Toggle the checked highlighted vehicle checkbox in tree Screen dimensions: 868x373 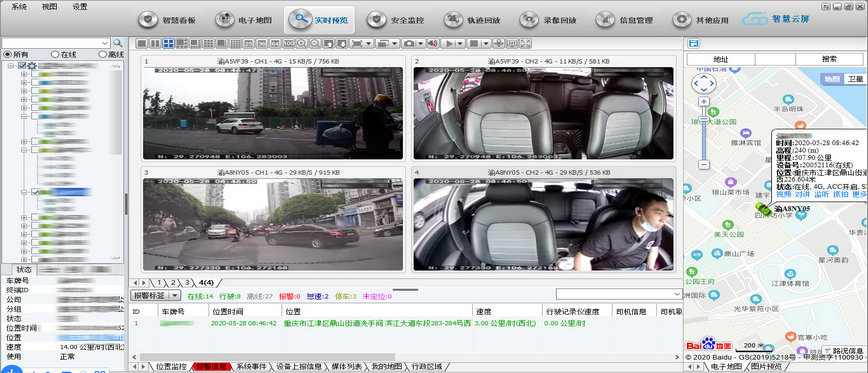click(35, 192)
